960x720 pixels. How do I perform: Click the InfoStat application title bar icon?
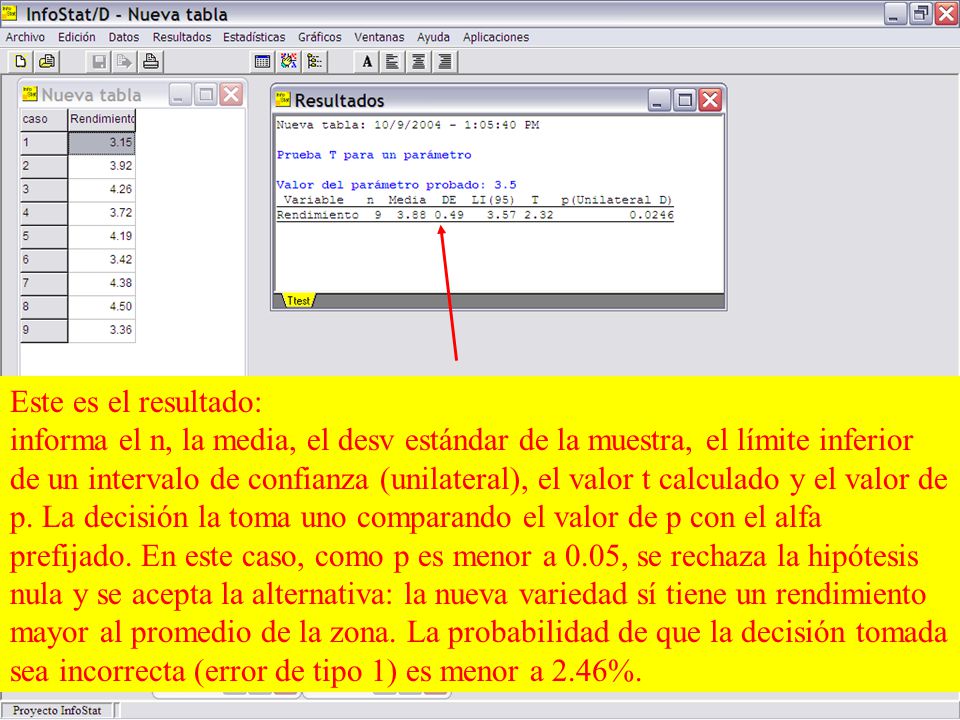(x=9, y=12)
